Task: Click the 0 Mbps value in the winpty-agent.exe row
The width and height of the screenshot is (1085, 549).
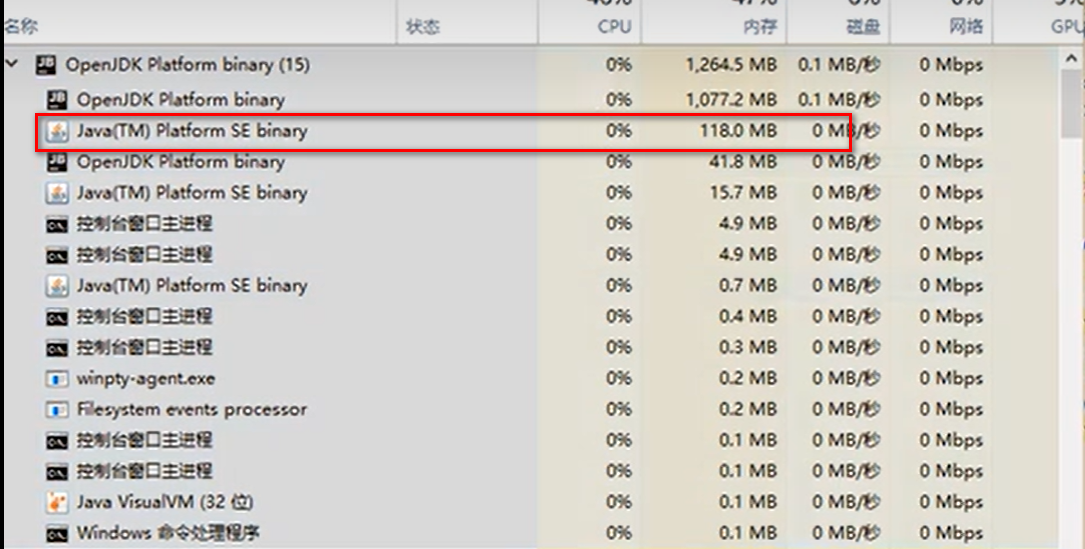Action: click(x=951, y=379)
